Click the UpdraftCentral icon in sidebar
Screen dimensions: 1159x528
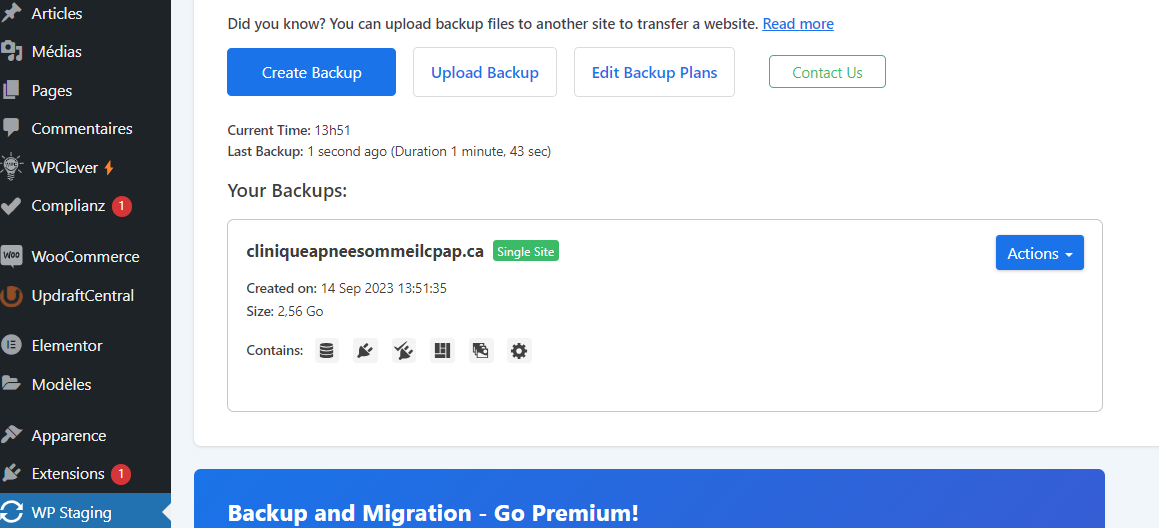[x=11, y=296]
